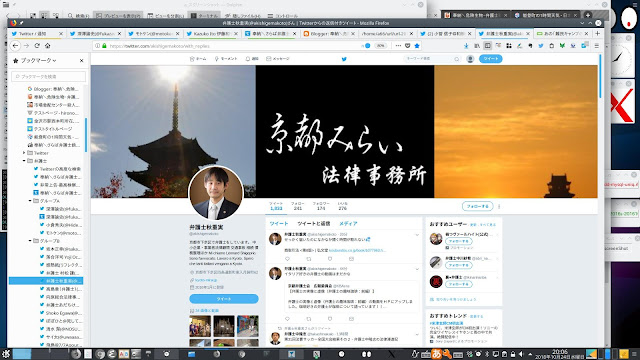Switch to the Kazuko Ito browser tab
Screen dimensions: 640x360
(x=211, y=33)
